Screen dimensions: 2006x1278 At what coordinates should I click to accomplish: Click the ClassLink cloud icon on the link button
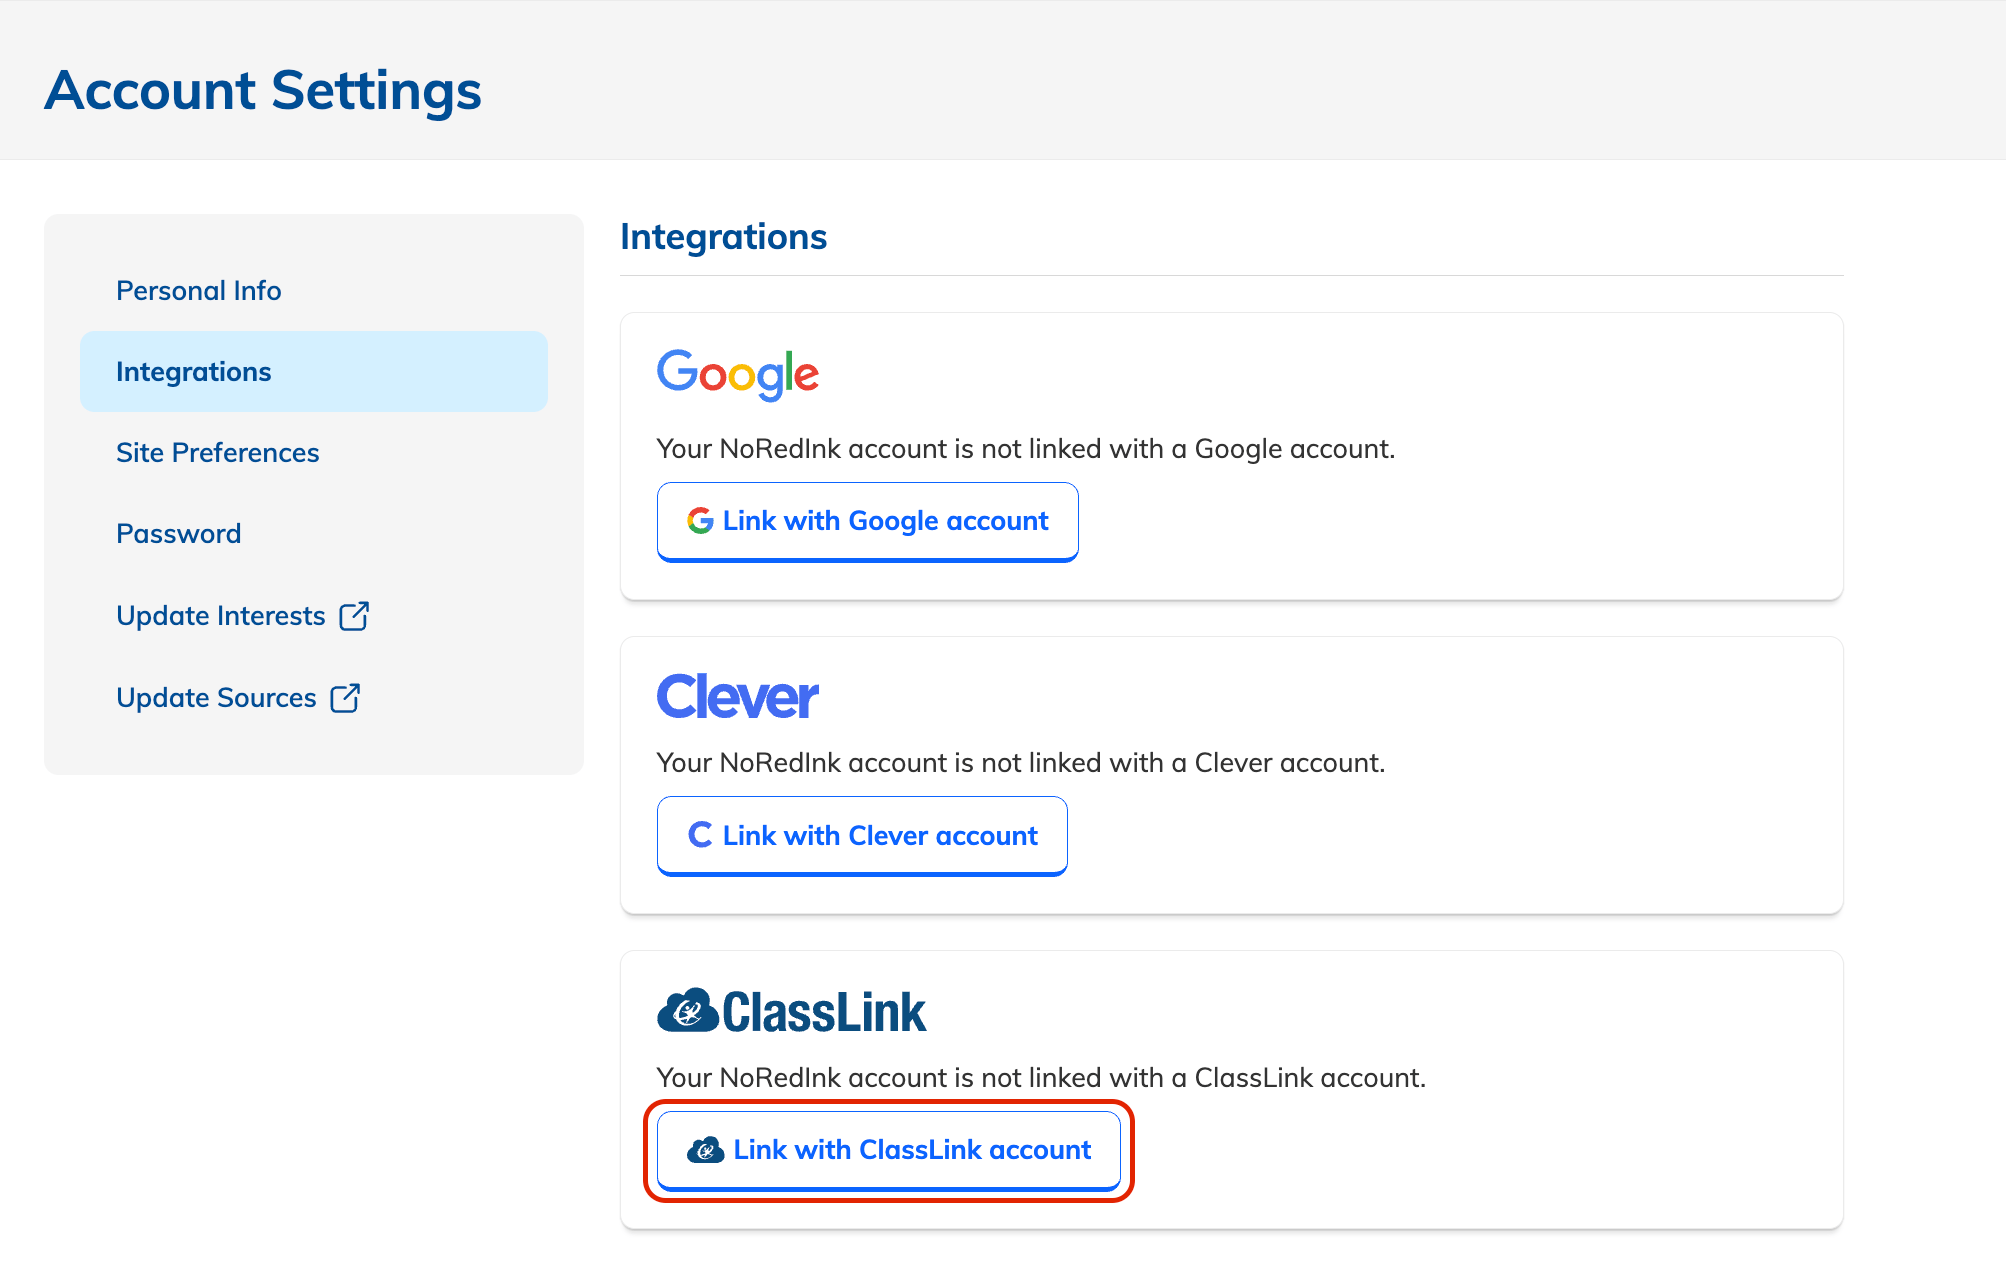tap(706, 1149)
